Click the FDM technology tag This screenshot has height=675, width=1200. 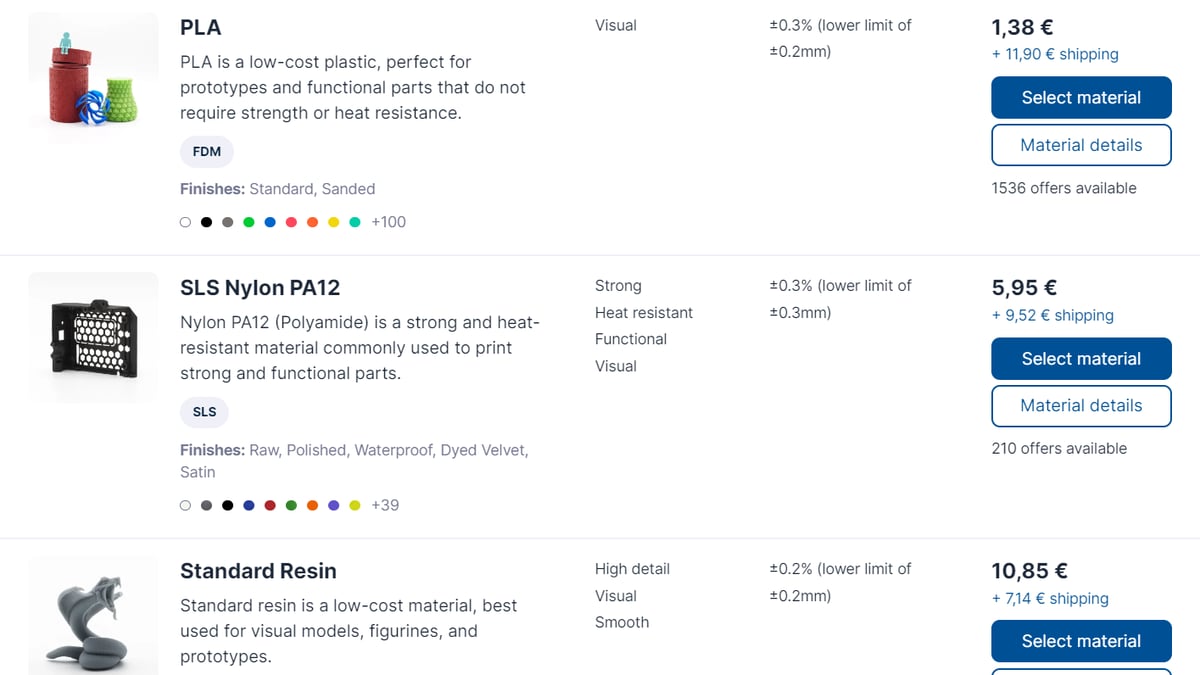click(207, 152)
